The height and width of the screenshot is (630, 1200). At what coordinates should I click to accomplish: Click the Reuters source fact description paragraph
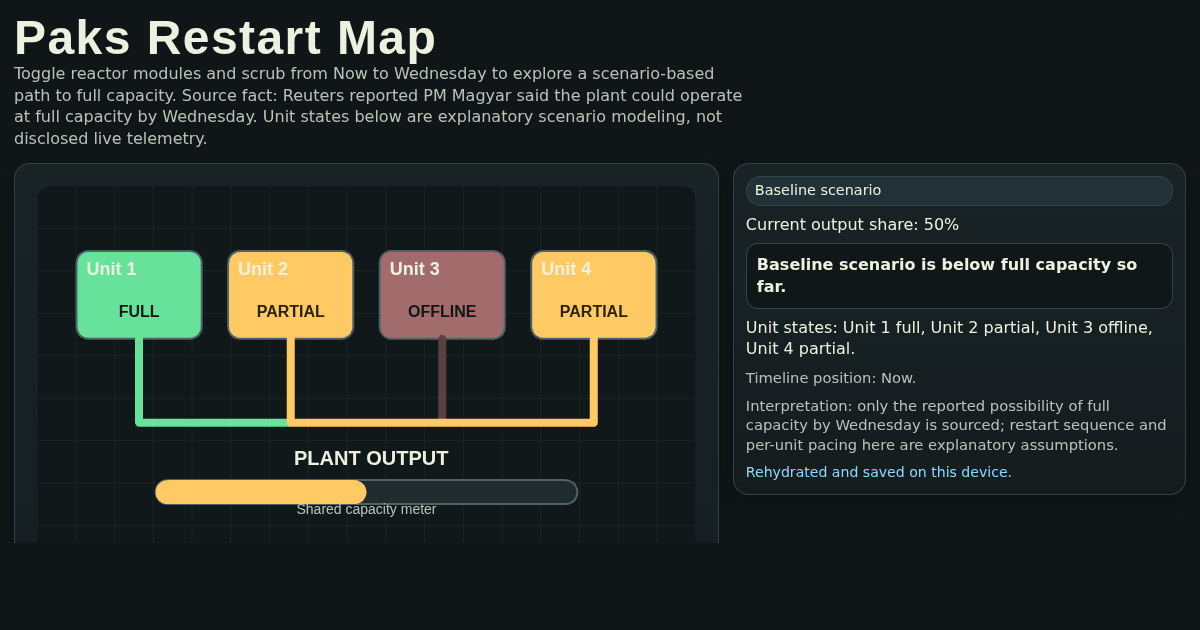click(380, 106)
